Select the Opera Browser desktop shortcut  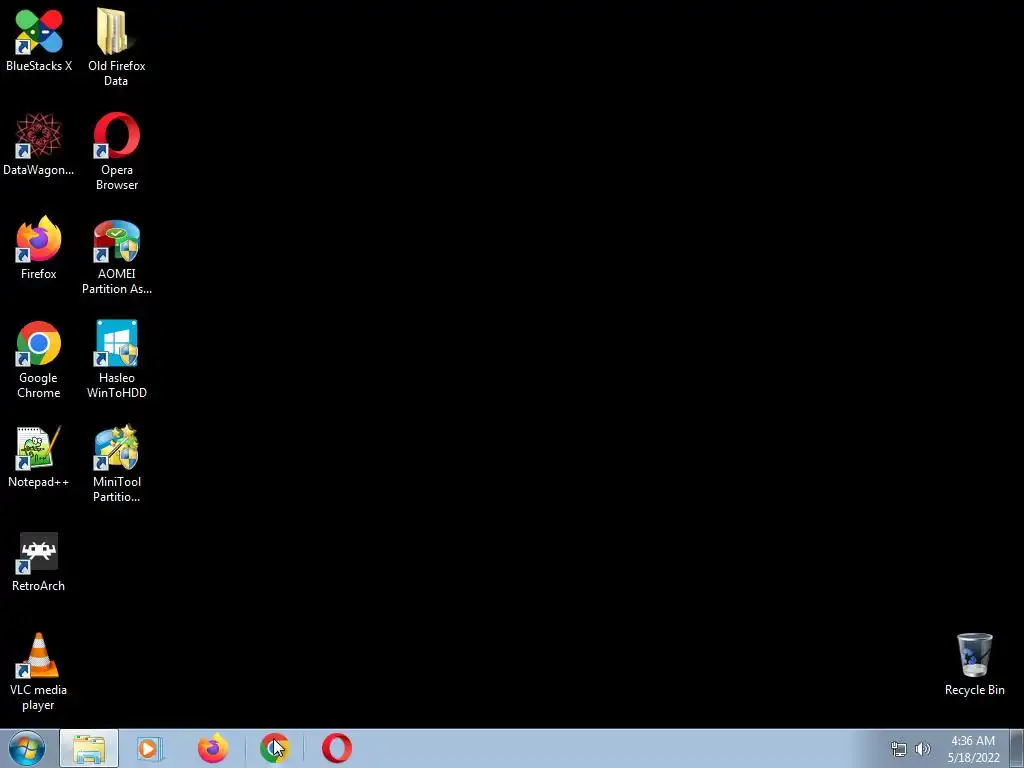116,152
